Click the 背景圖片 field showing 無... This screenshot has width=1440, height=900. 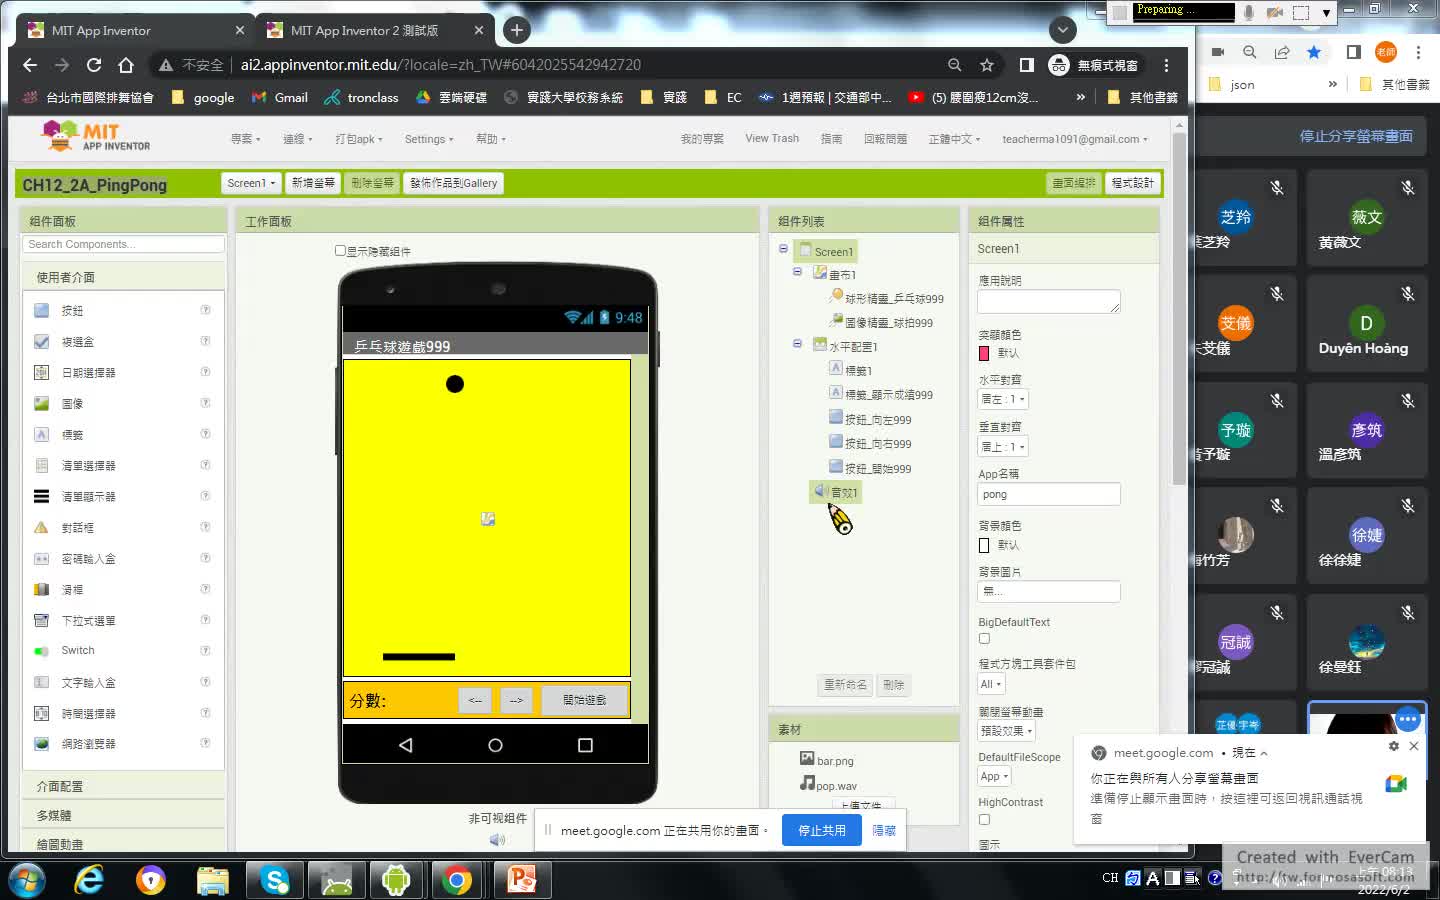(x=1048, y=591)
